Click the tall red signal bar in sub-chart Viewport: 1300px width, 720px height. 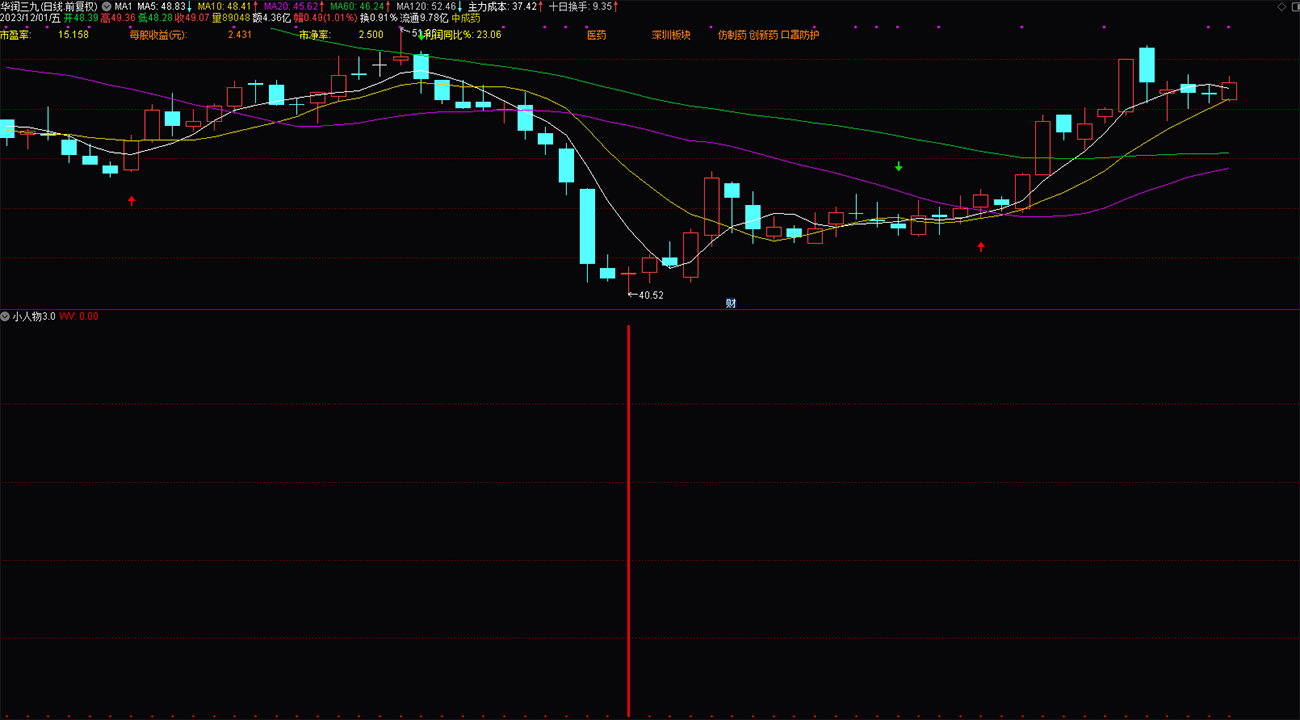[x=628, y=520]
